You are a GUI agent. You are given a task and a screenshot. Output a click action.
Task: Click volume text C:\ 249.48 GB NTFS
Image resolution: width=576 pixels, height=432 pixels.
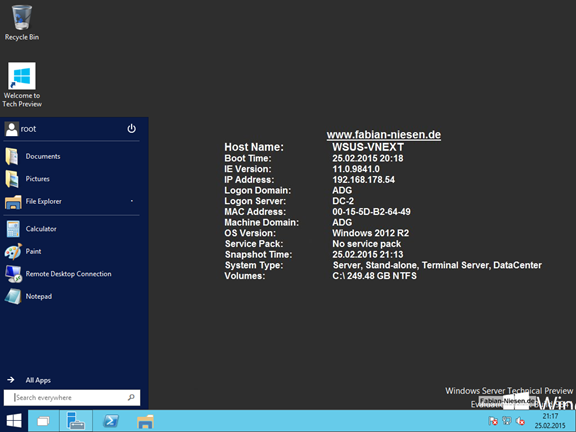pos(374,276)
